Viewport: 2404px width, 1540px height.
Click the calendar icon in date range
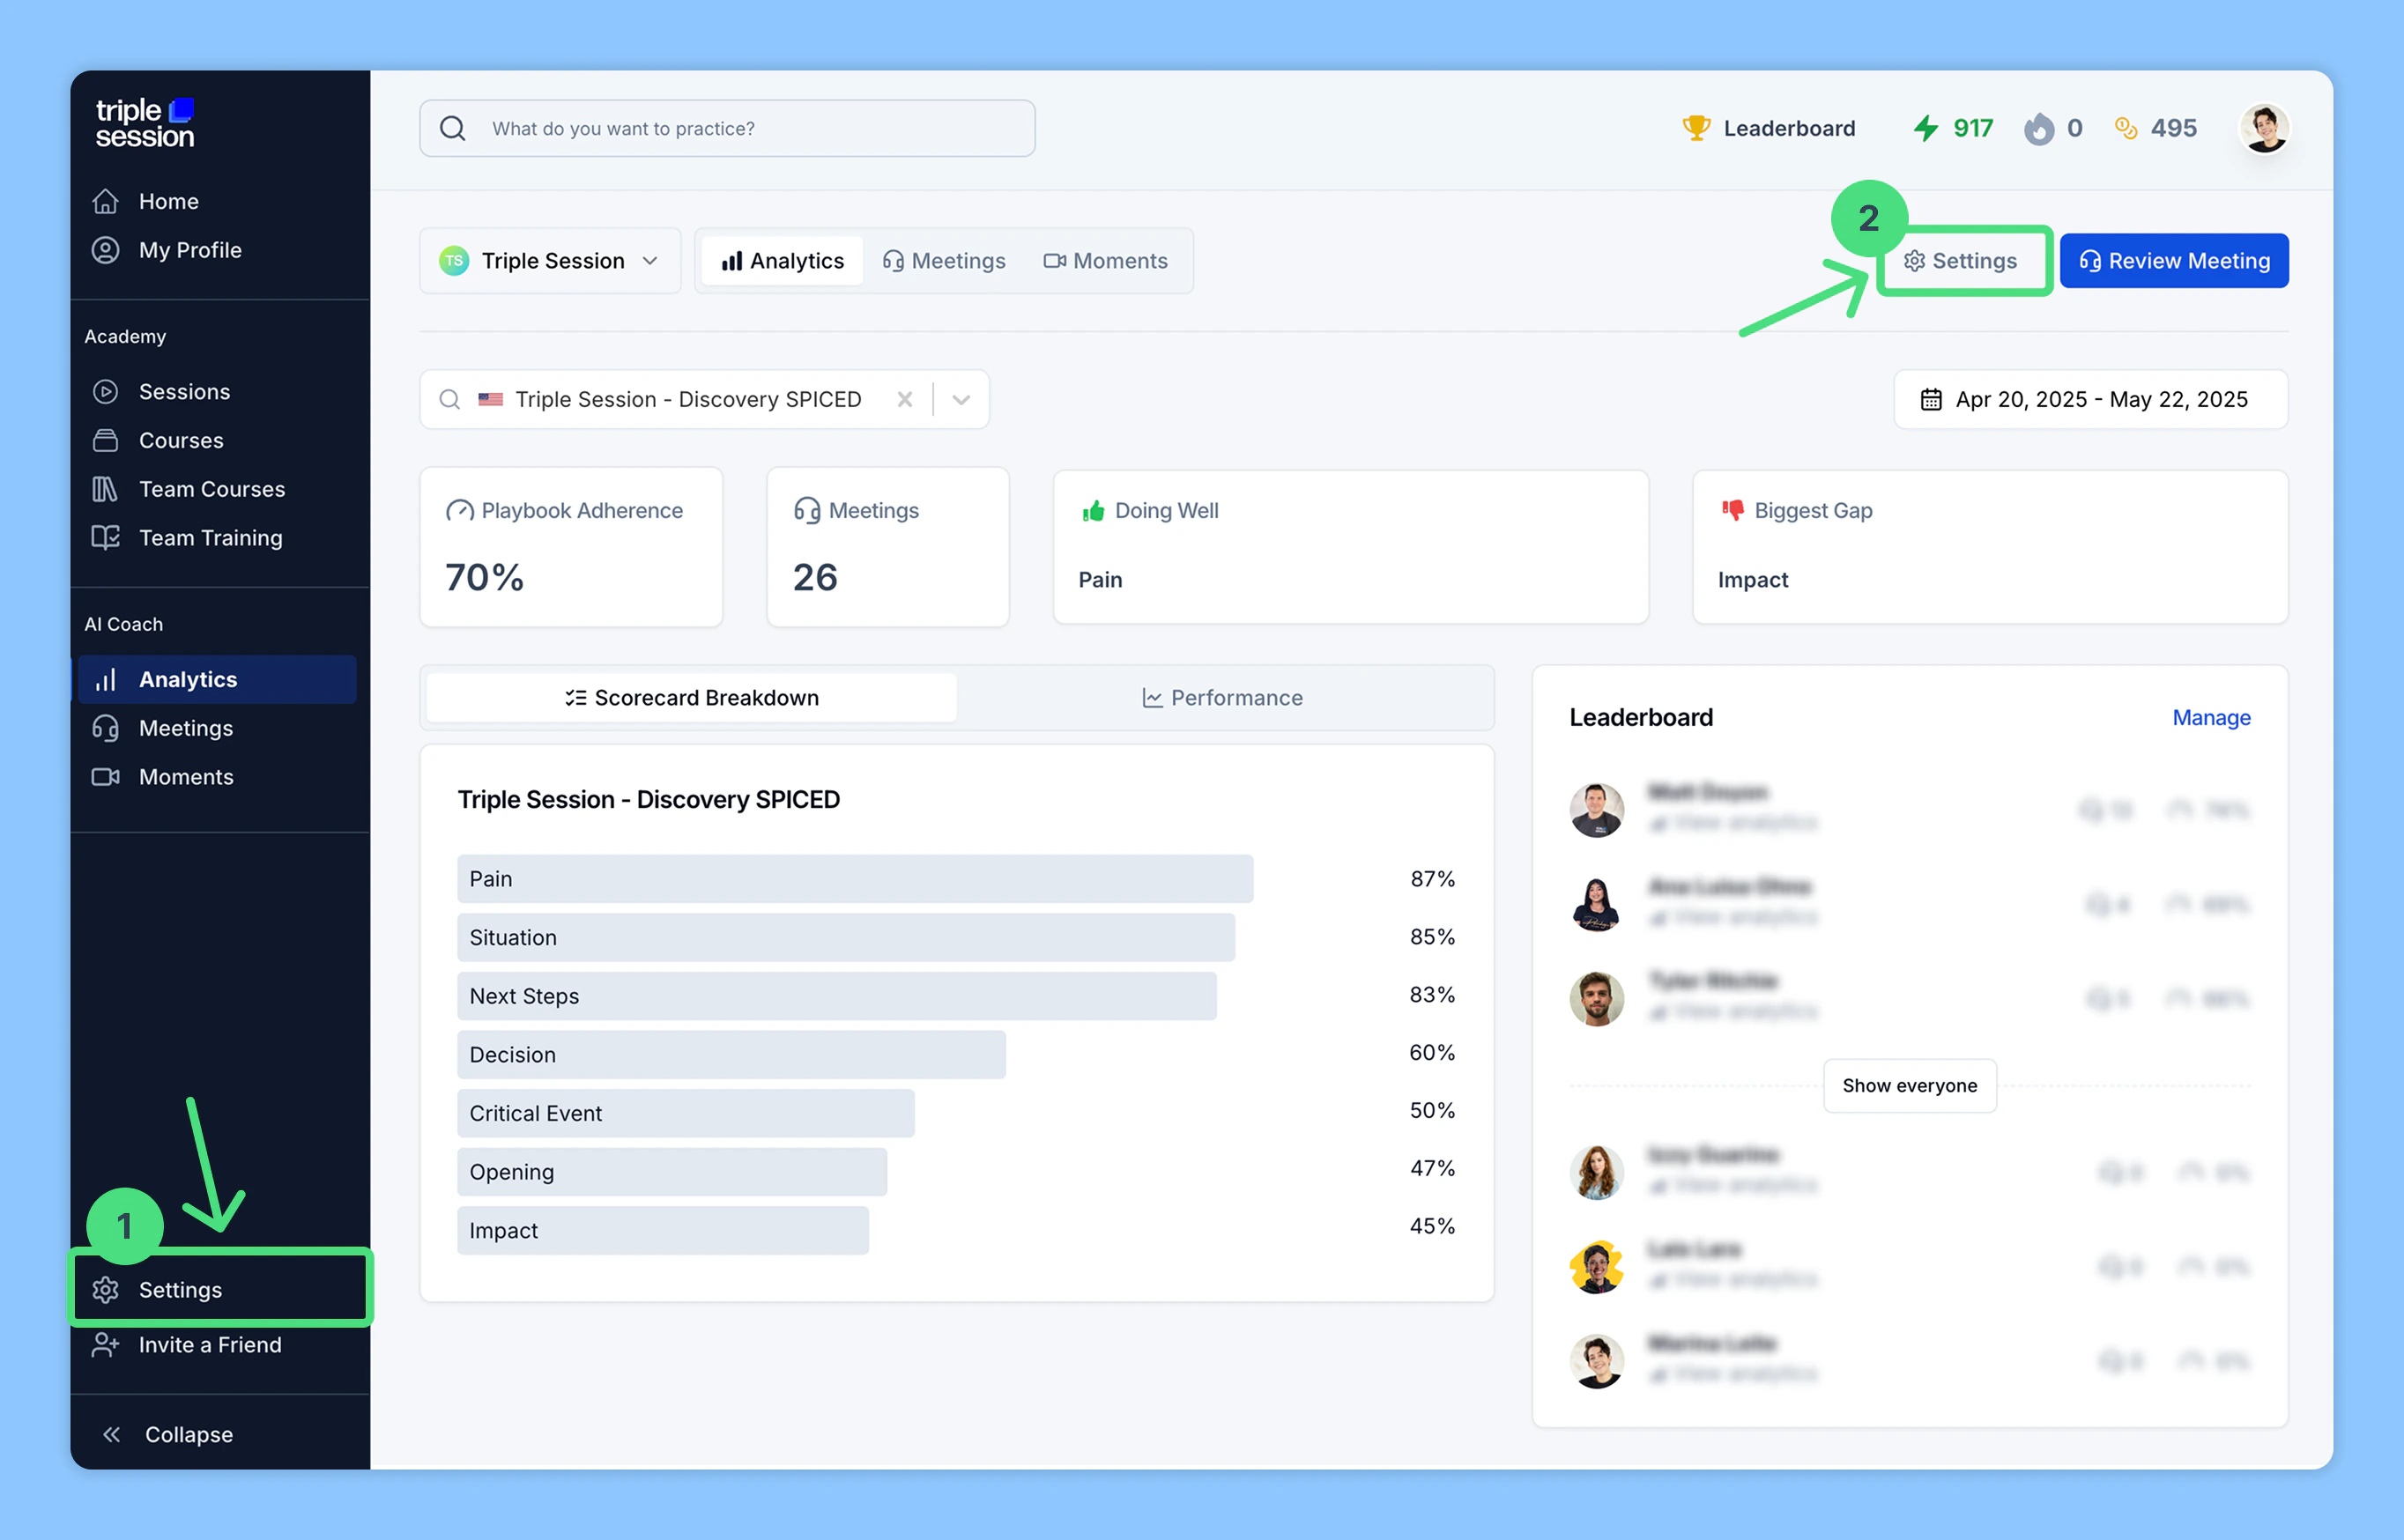tap(1931, 400)
